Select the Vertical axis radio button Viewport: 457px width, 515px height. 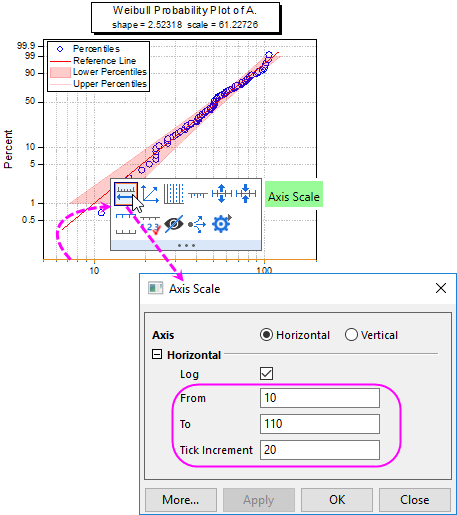(351, 335)
